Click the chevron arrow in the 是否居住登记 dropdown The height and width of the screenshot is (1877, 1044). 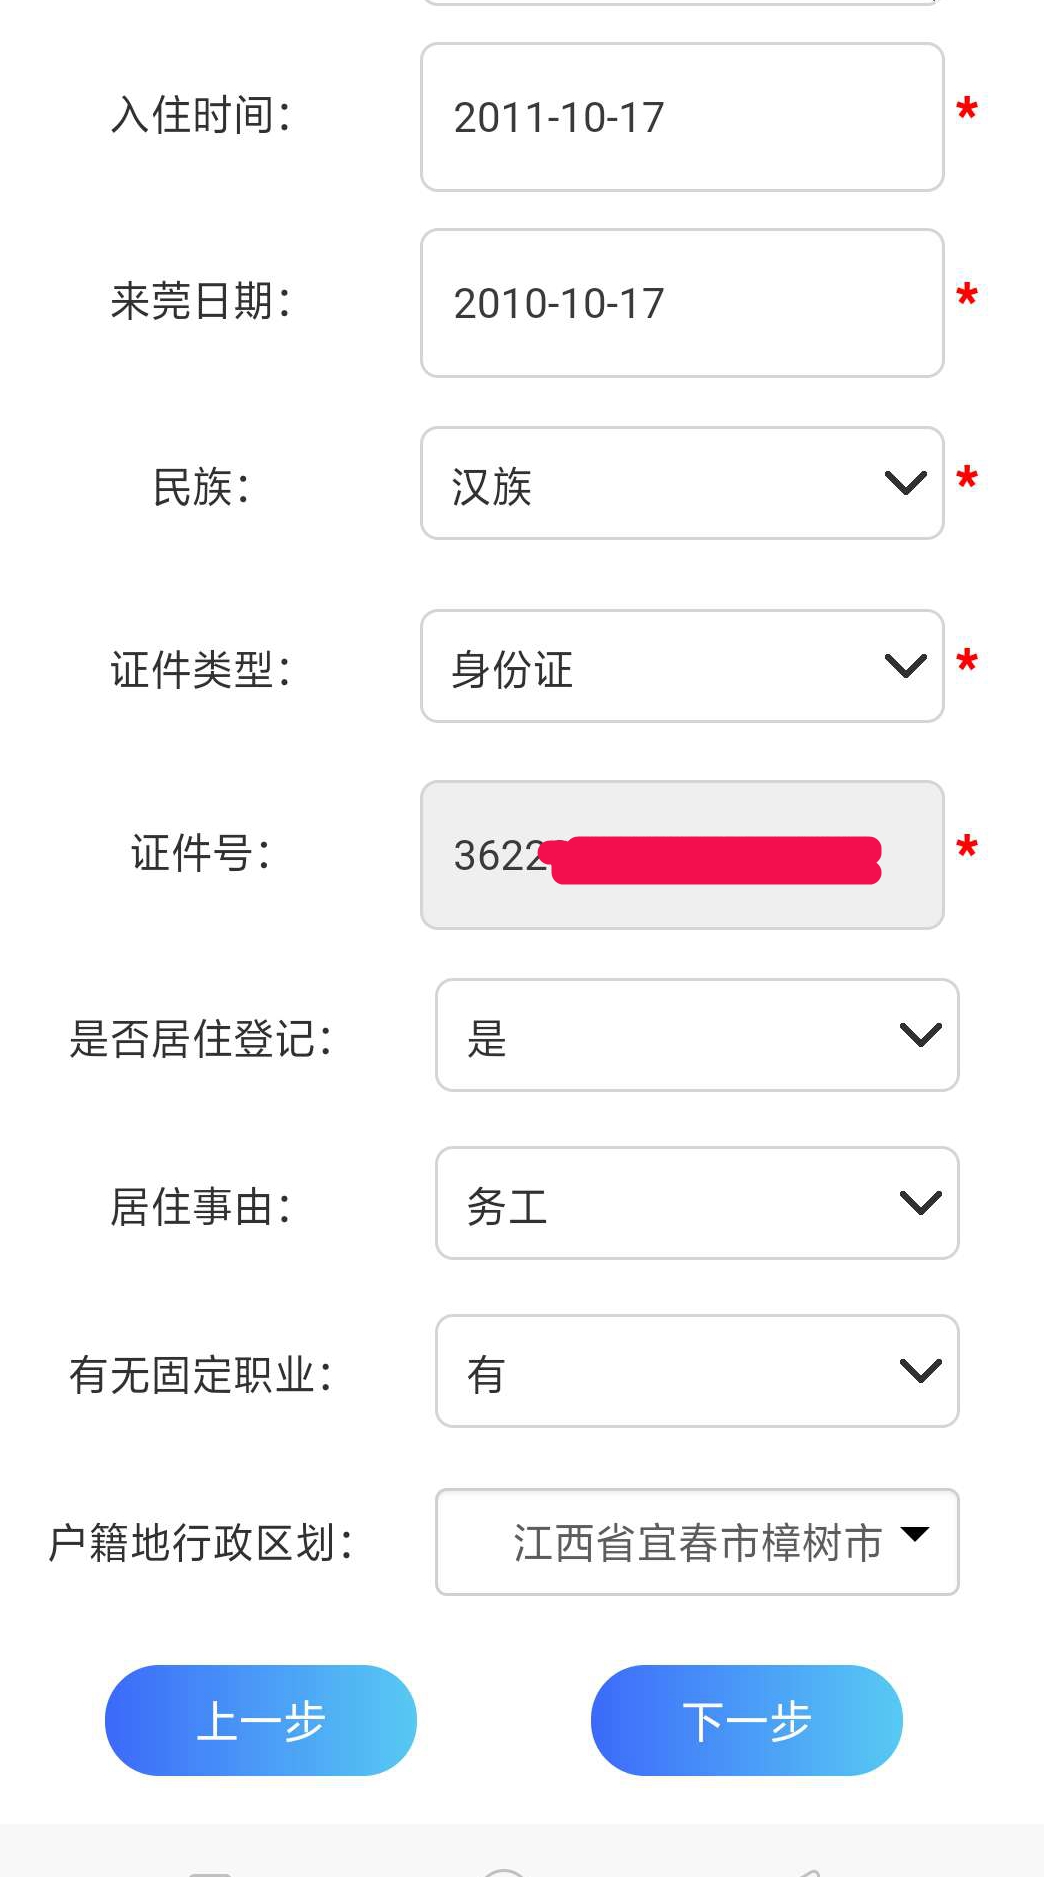pos(921,1035)
